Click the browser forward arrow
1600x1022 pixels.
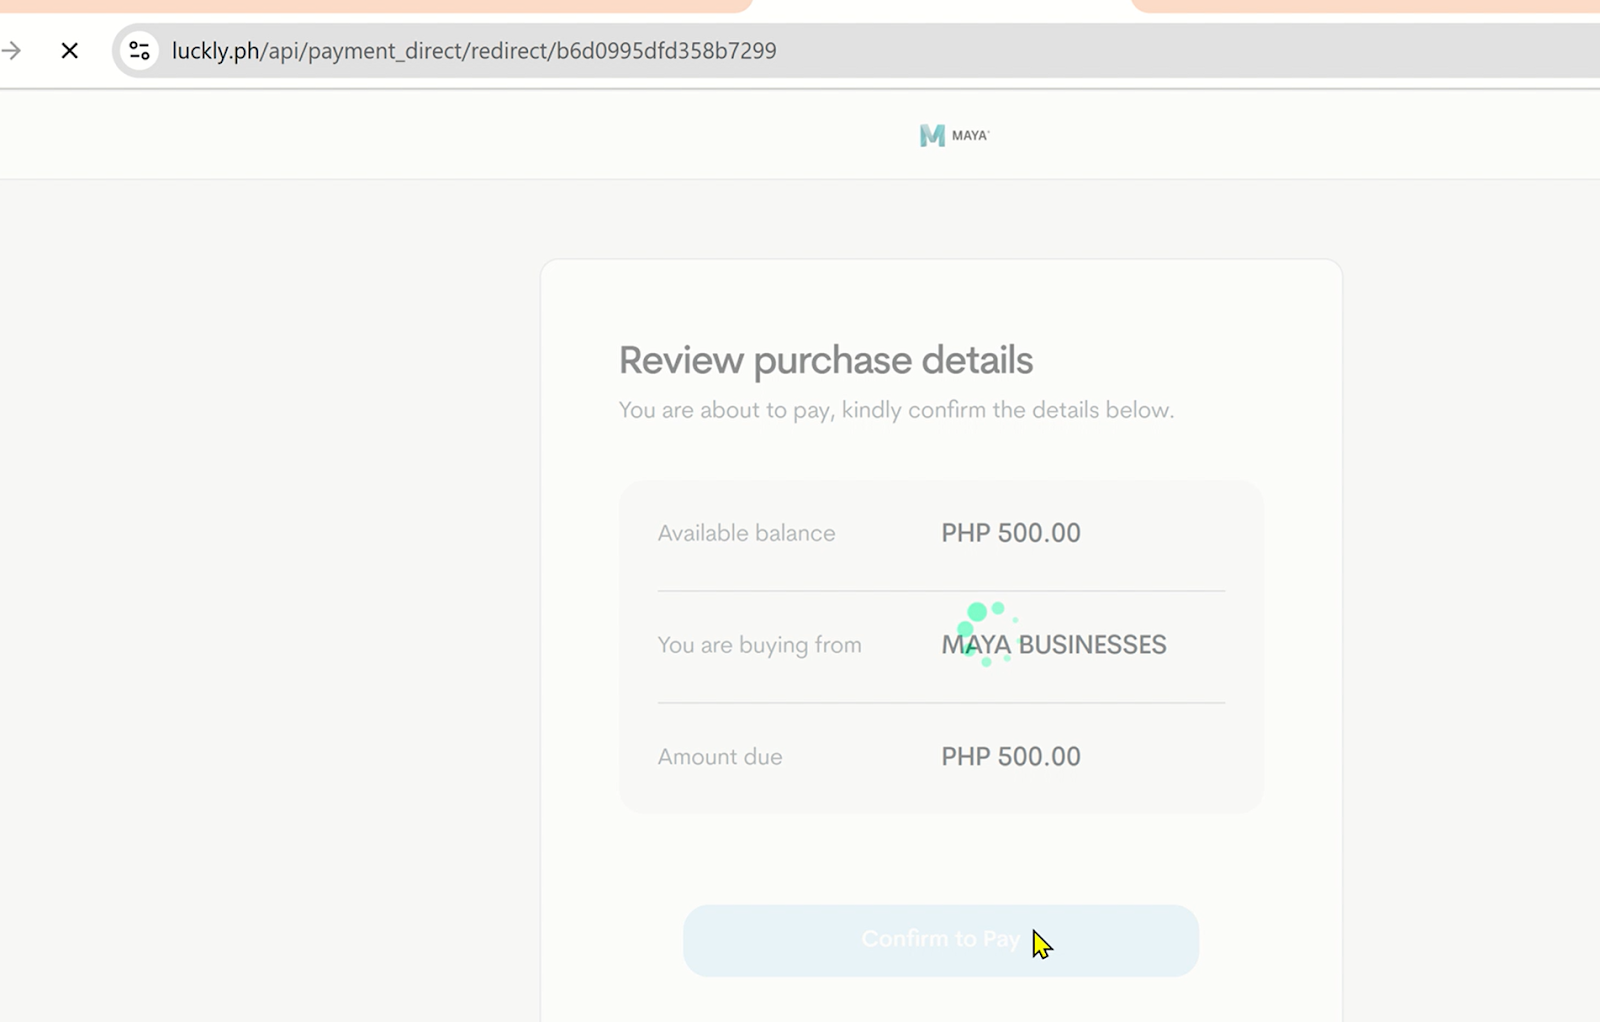pos(12,50)
